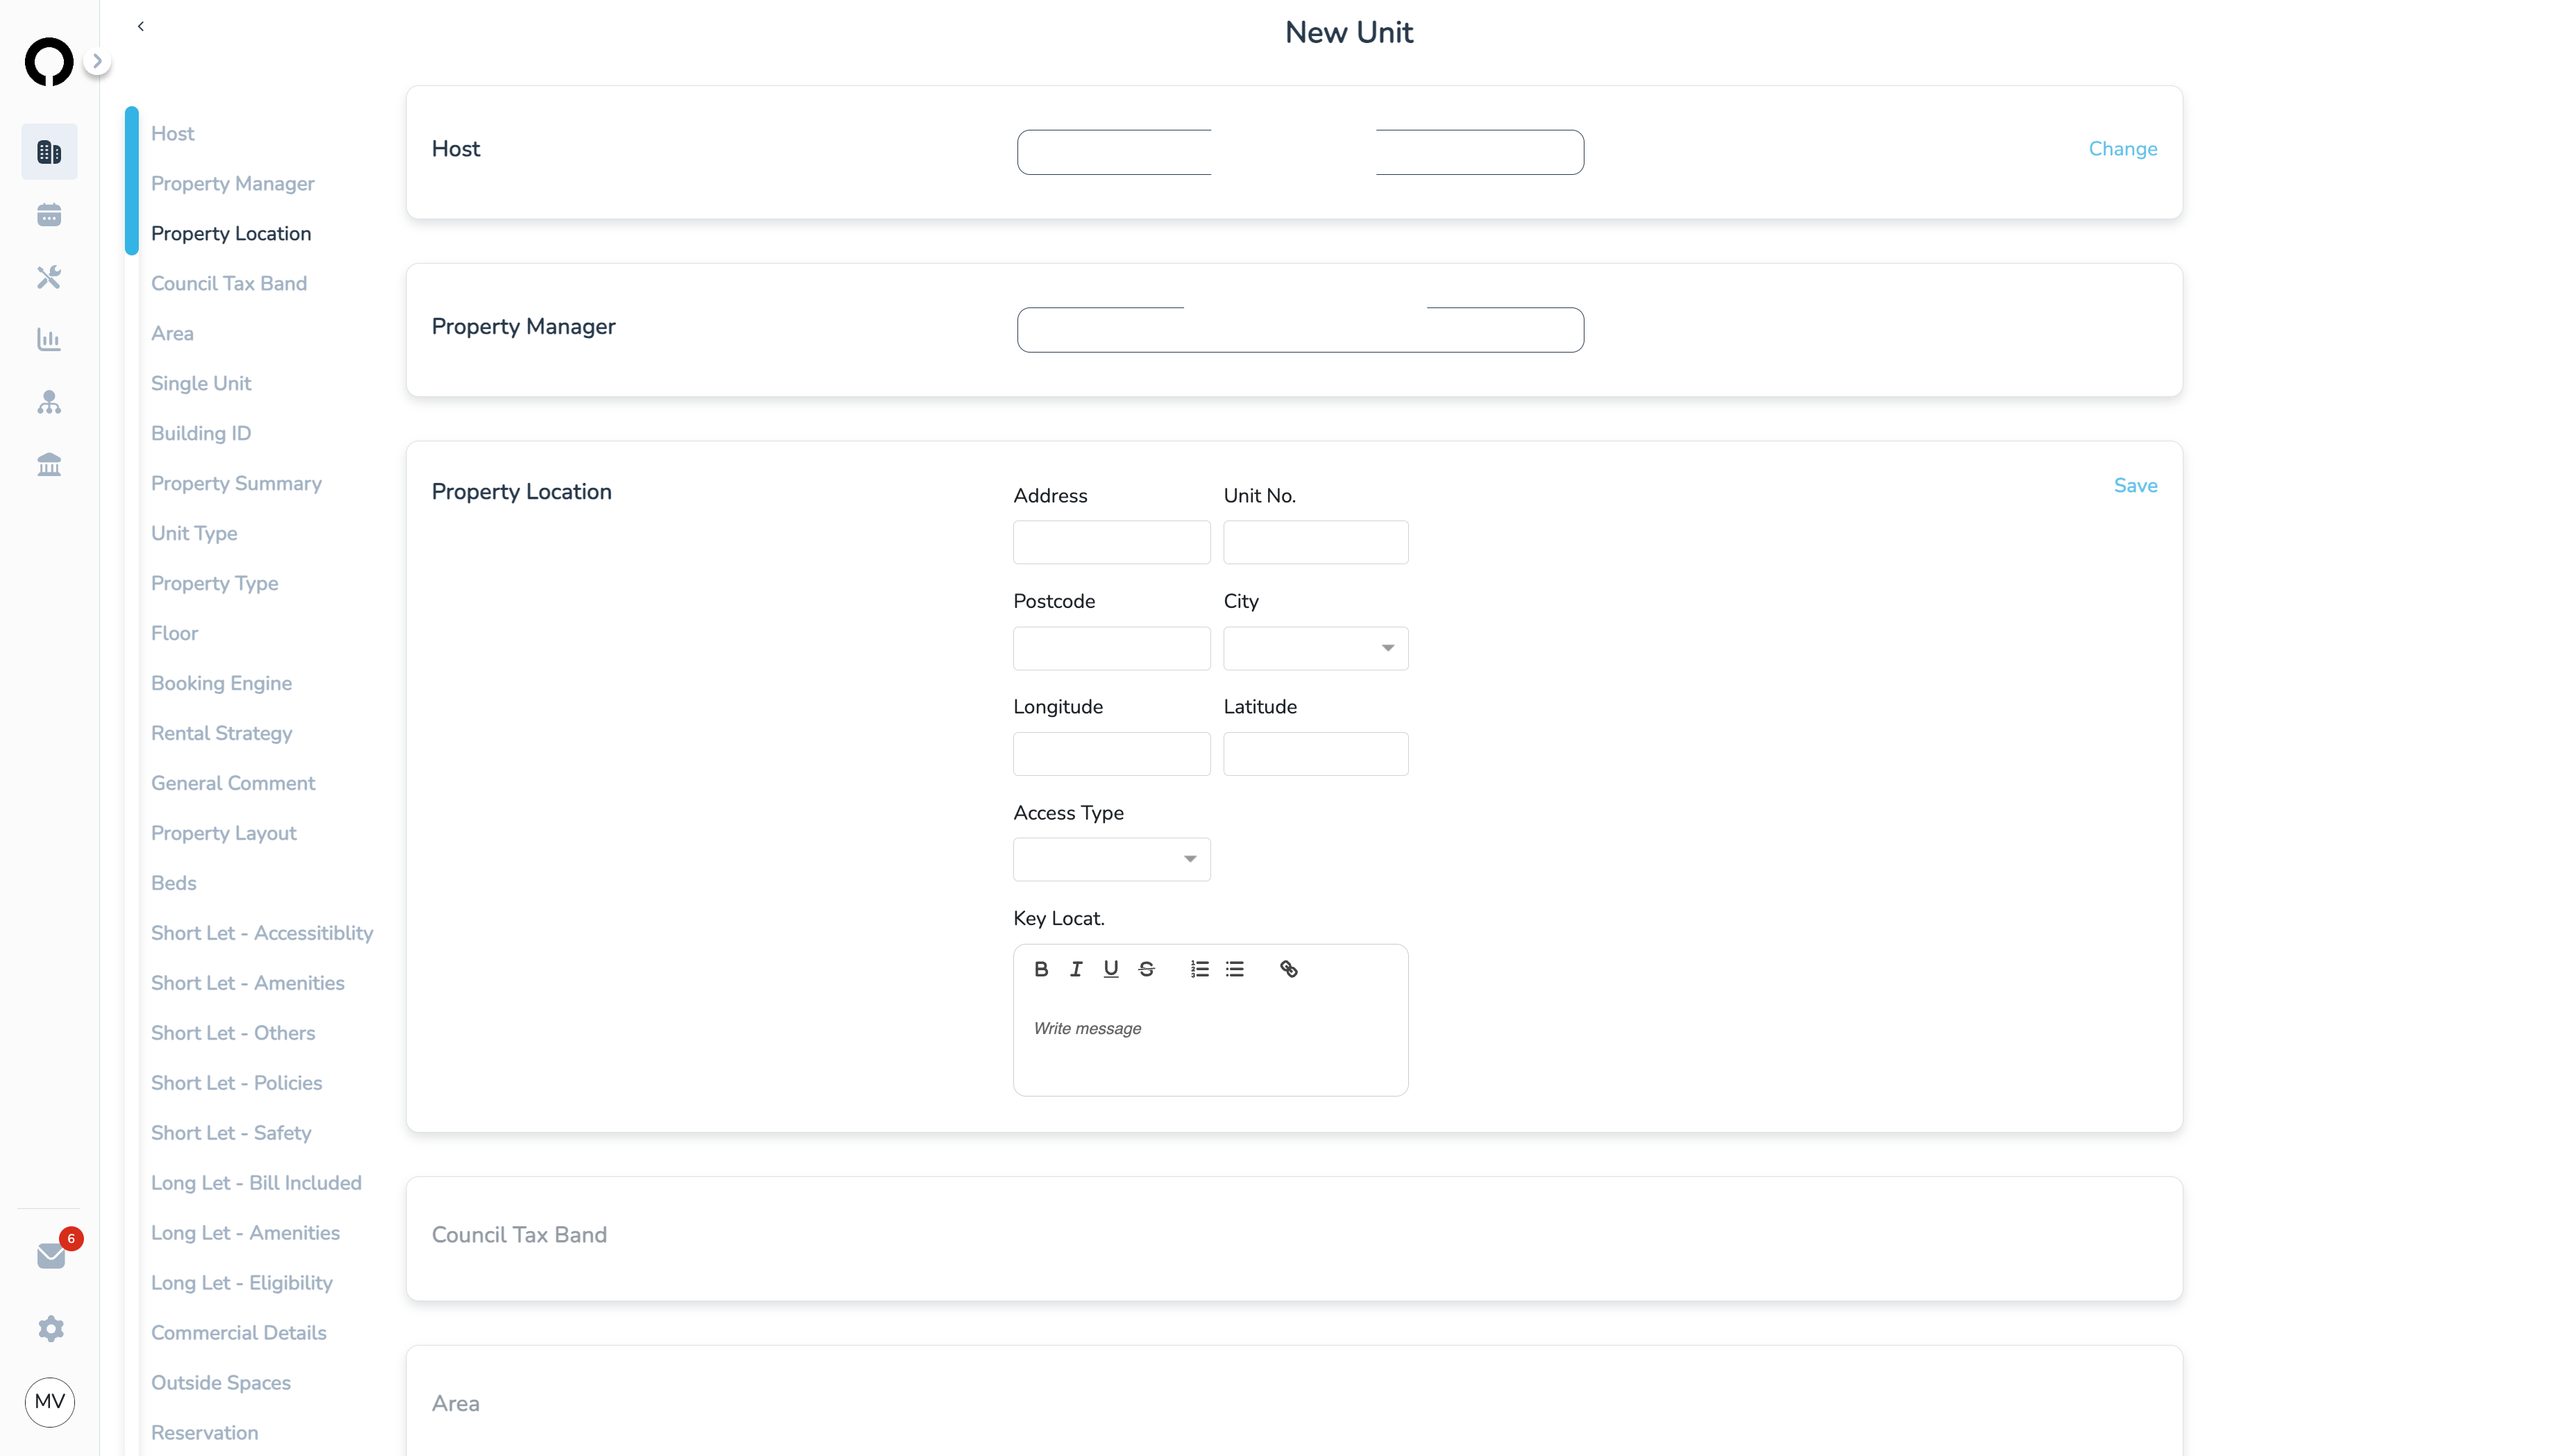Open the MV user avatar menu
This screenshot has width=2561, height=1456.
point(50,1402)
